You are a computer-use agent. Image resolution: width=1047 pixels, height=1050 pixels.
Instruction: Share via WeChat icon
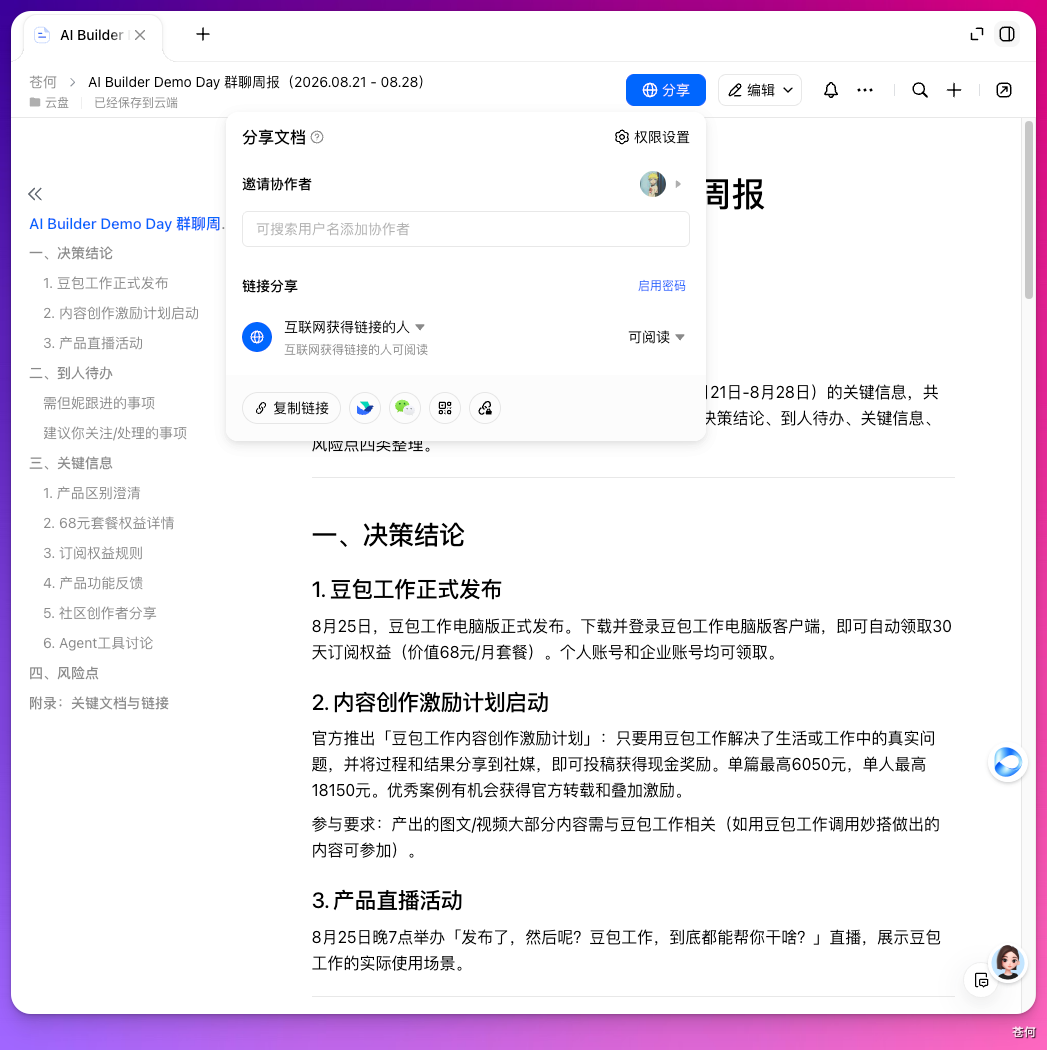click(405, 408)
